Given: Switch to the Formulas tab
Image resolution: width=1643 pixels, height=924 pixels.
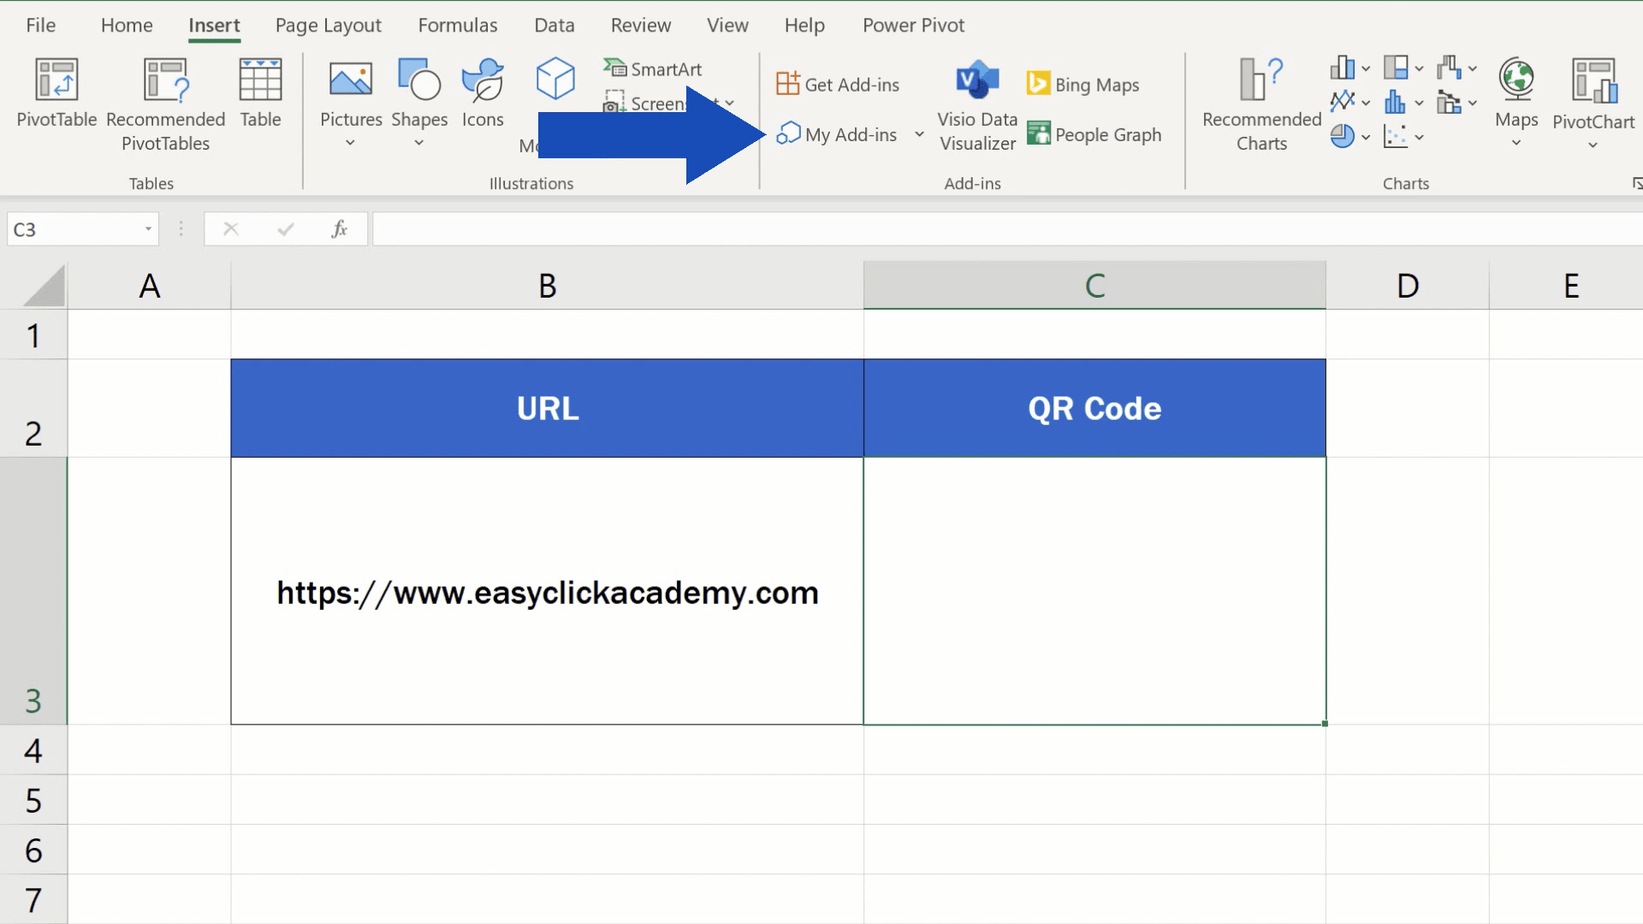Looking at the screenshot, I should (x=456, y=25).
